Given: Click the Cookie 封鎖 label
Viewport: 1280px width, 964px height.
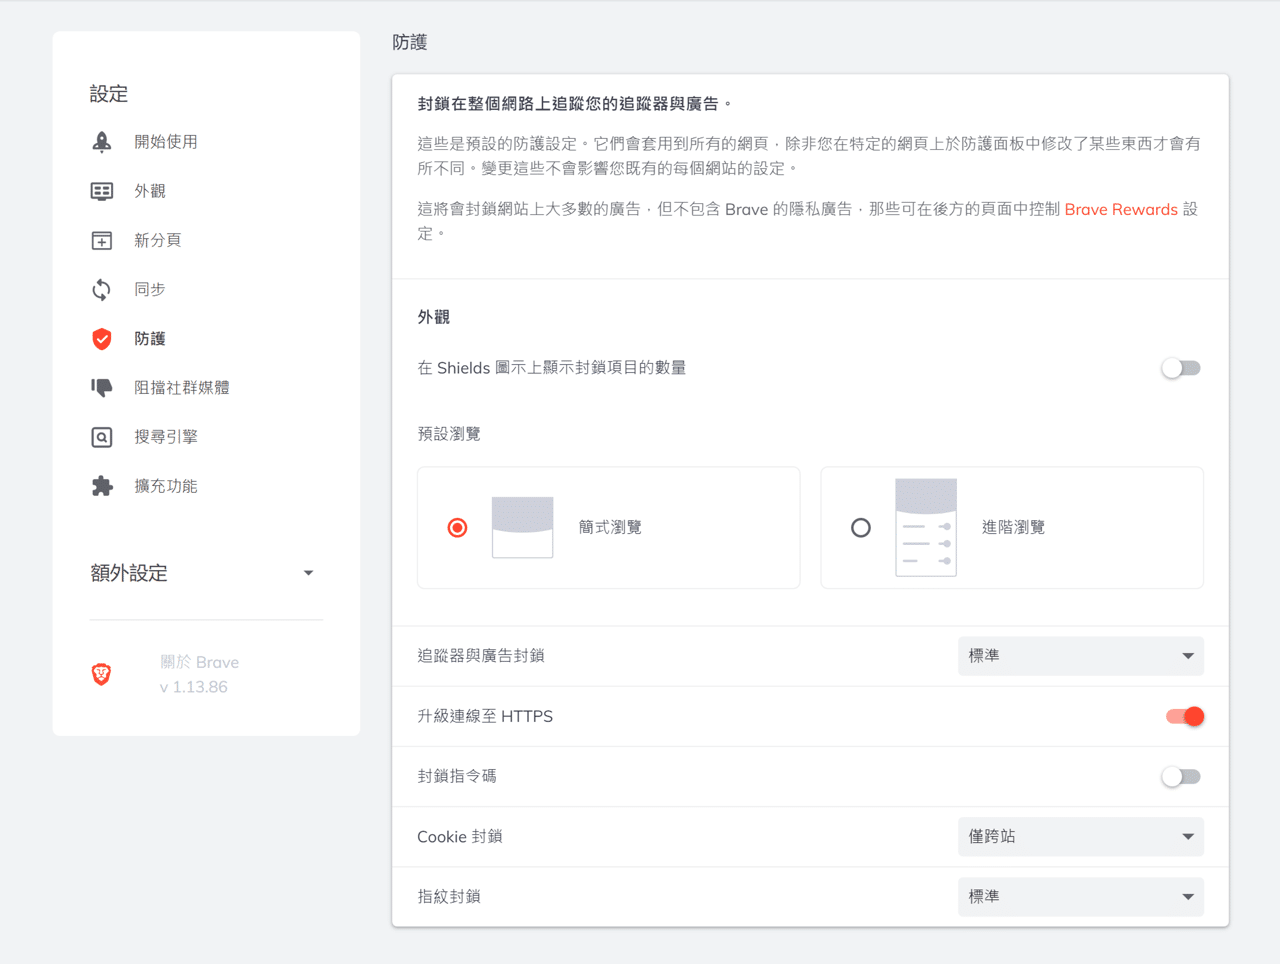Looking at the screenshot, I should click(460, 837).
